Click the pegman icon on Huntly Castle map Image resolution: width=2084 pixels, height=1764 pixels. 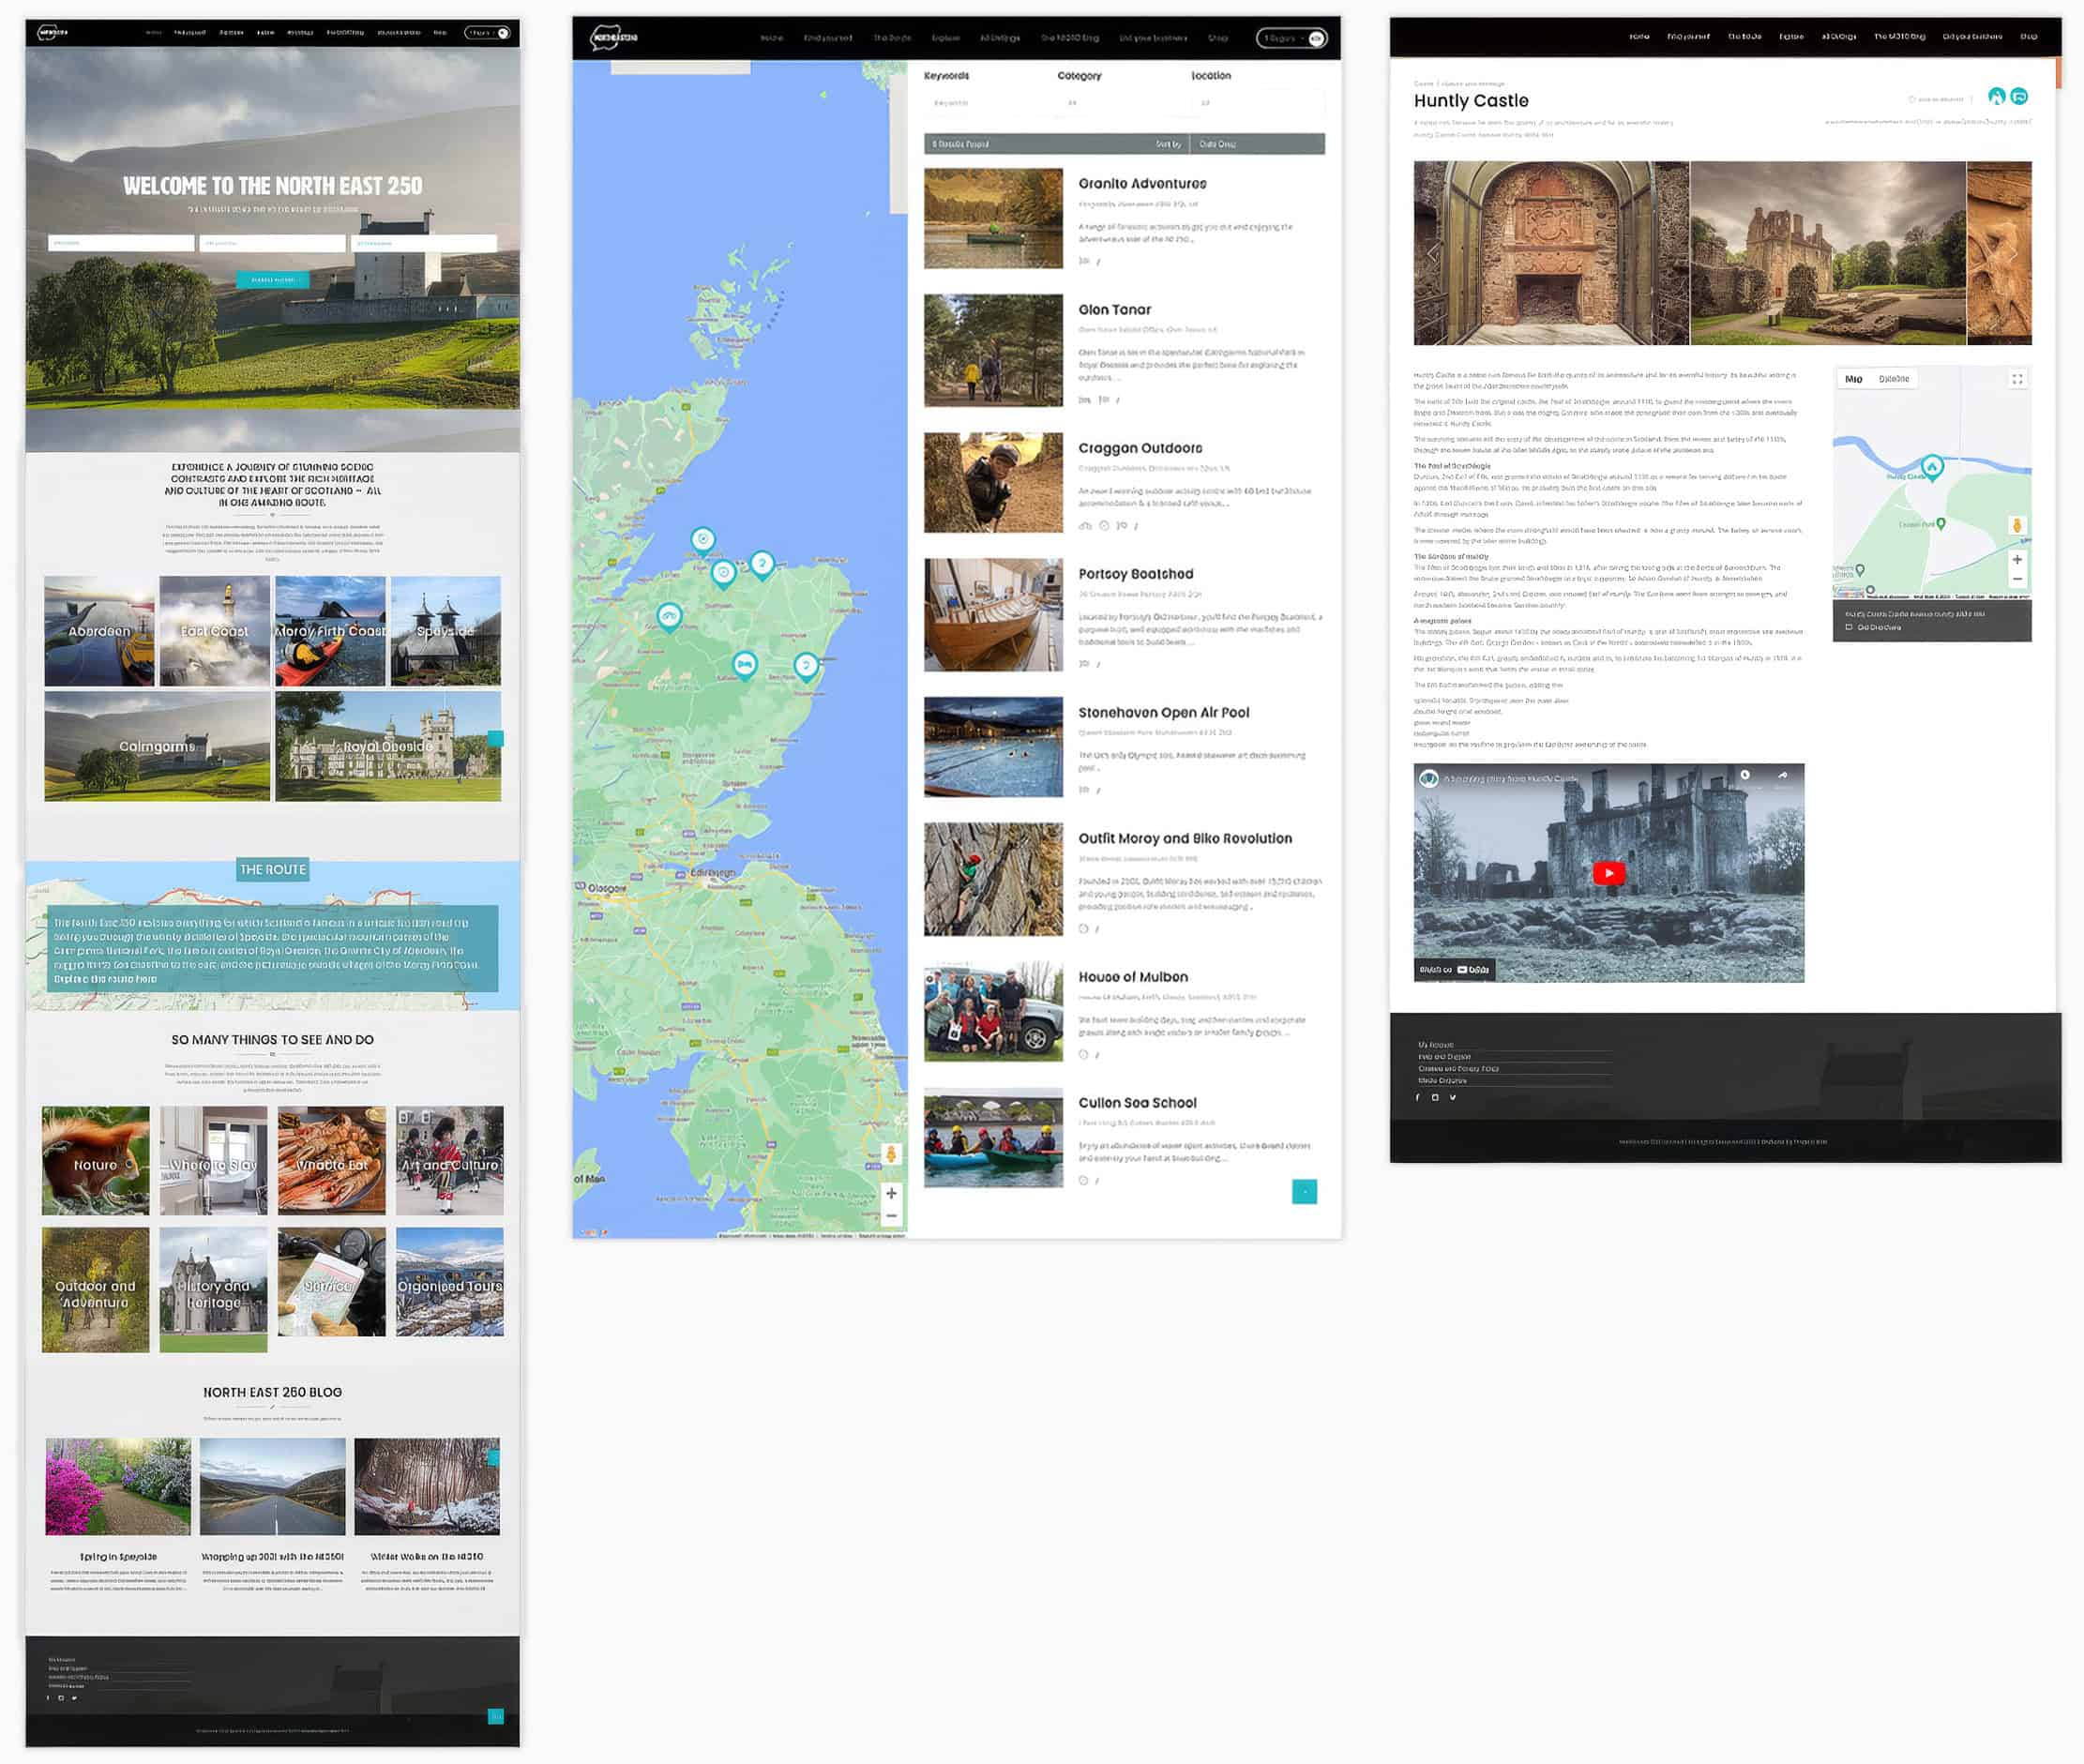(x=2017, y=526)
